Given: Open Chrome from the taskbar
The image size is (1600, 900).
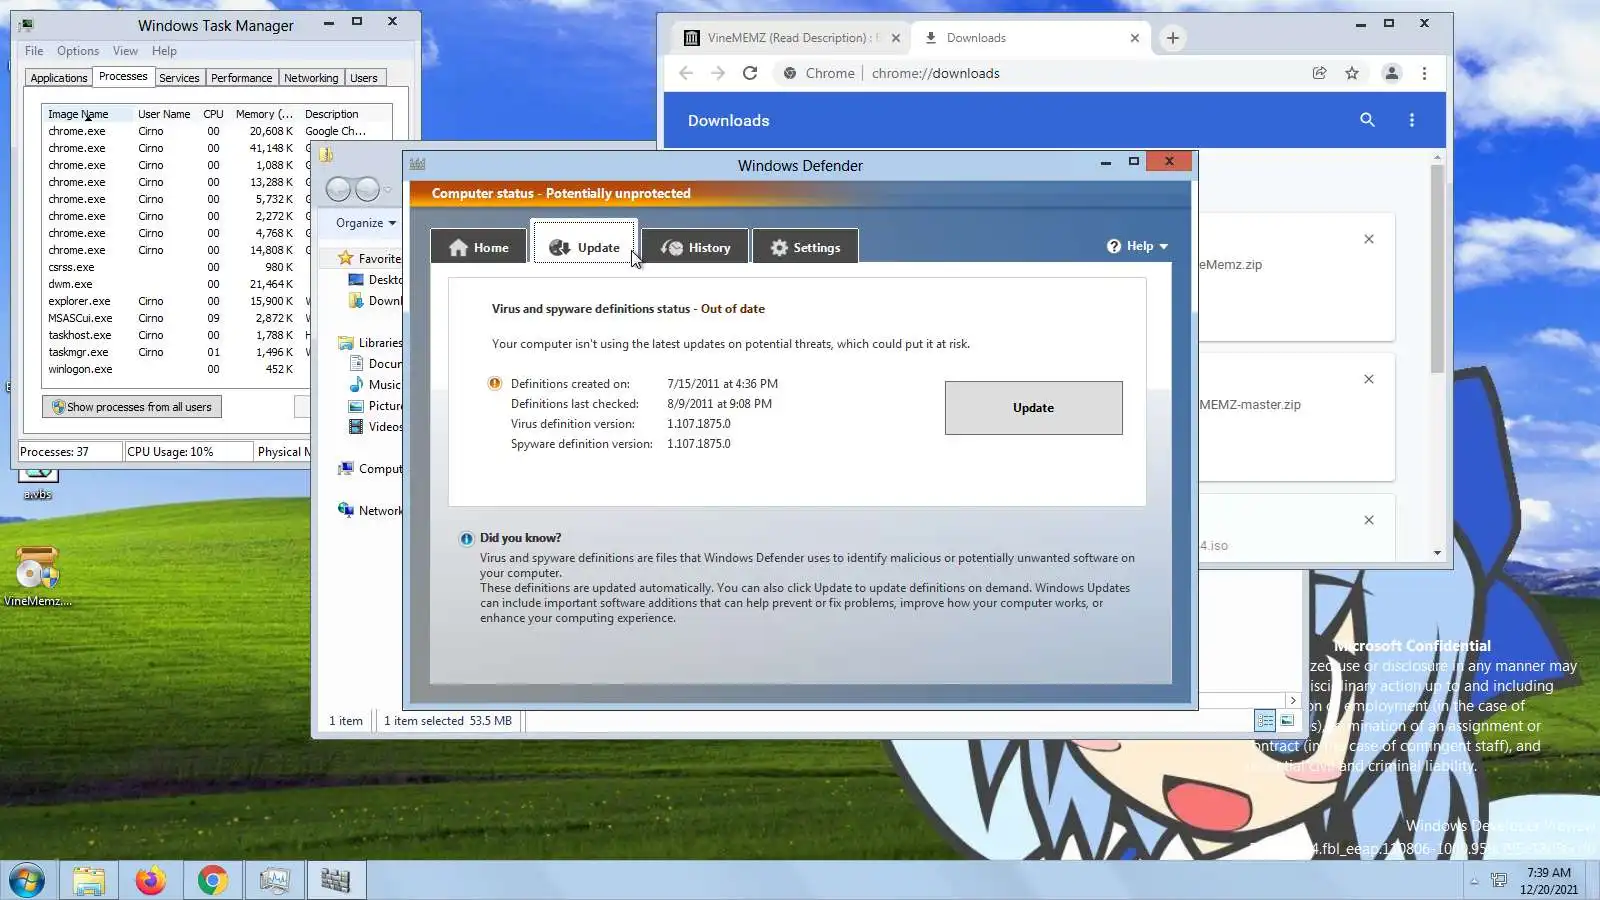Looking at the screenshot, I should [212, 881].
